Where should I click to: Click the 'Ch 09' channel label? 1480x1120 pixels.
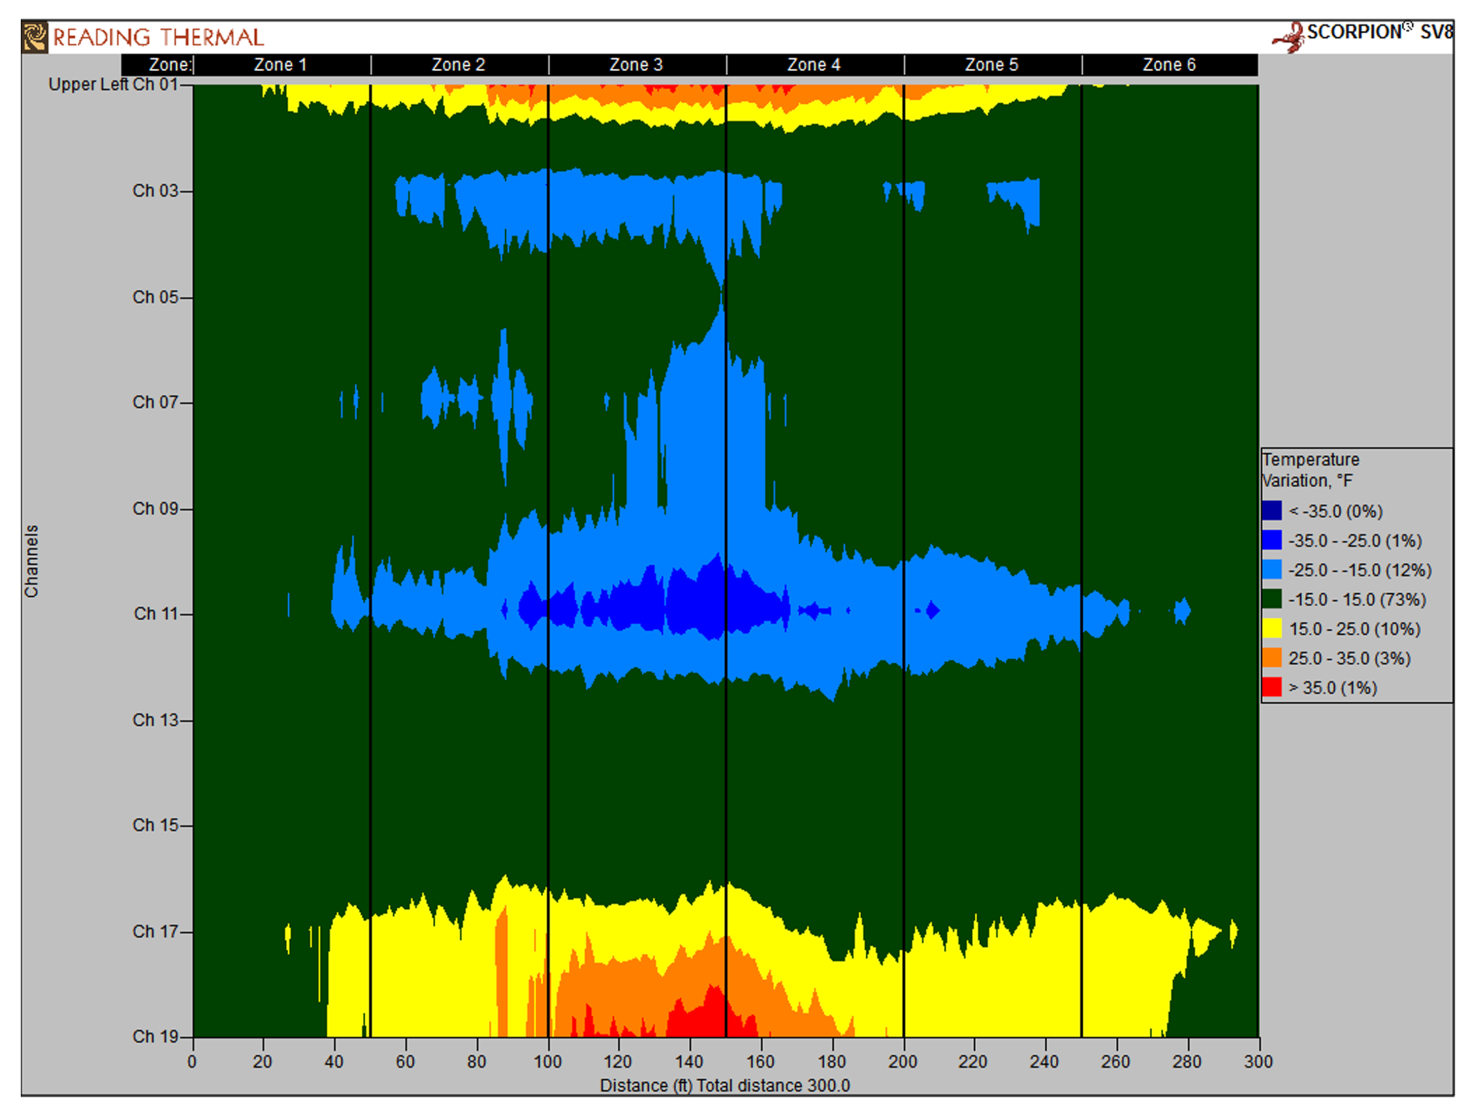156,508
